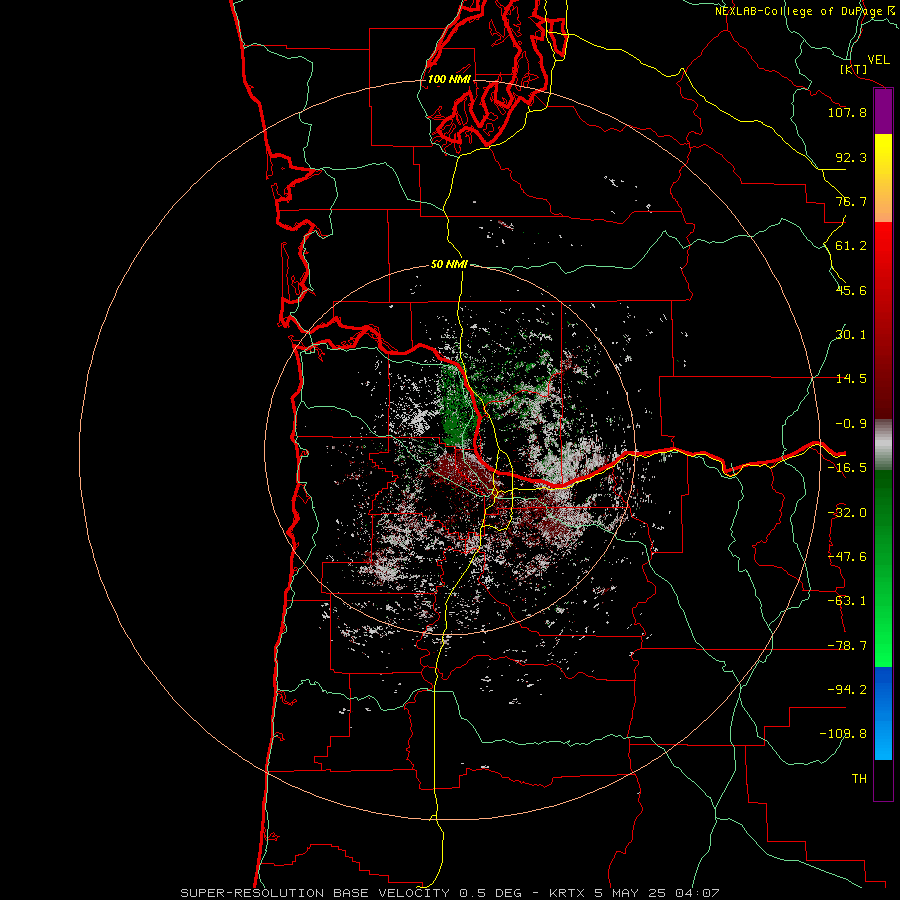Click the -47.6 scale value

pyautogui.click(x=847, y=557)
